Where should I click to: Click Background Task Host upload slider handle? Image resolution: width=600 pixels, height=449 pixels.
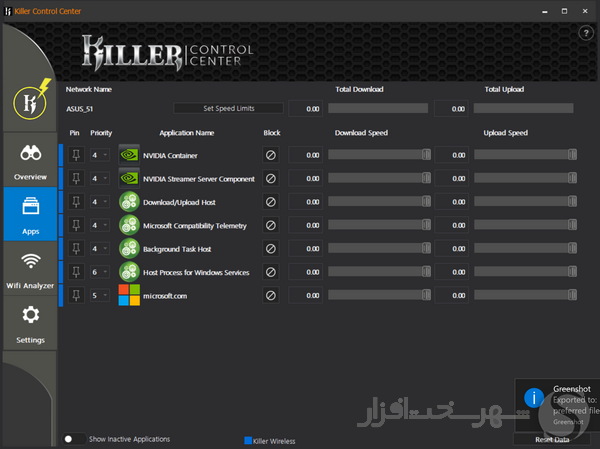coord(572,248)
